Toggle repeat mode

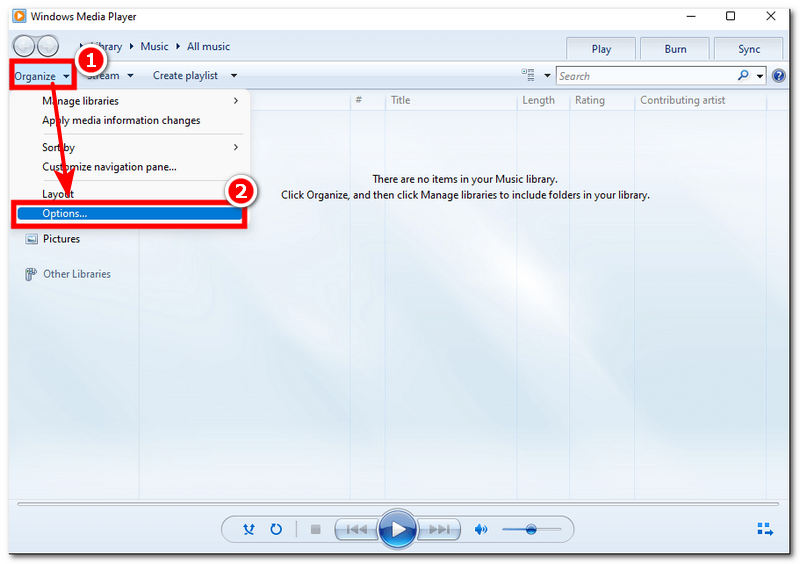pyautogui.click(x=276, y=529)
